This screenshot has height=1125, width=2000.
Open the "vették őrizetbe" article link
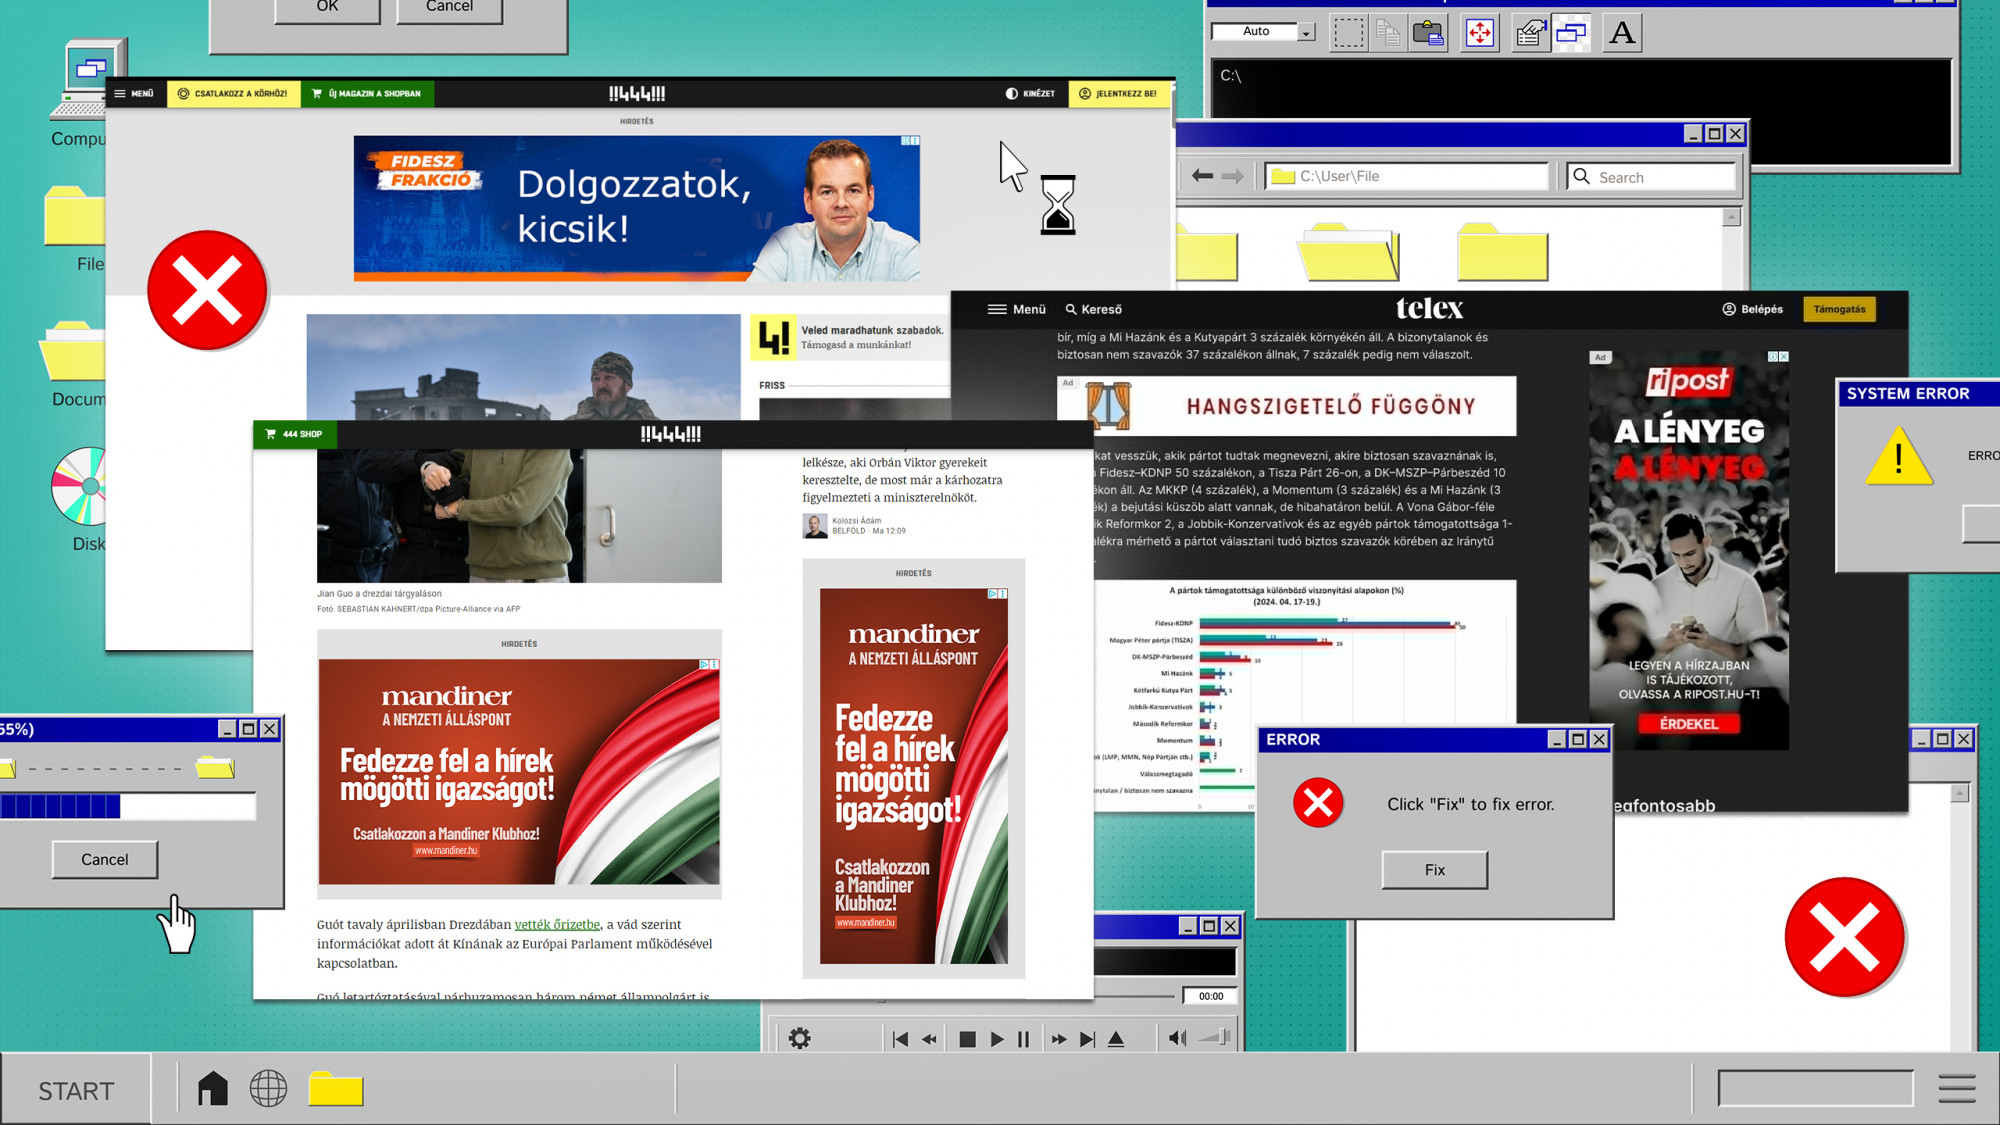[557, 924]
